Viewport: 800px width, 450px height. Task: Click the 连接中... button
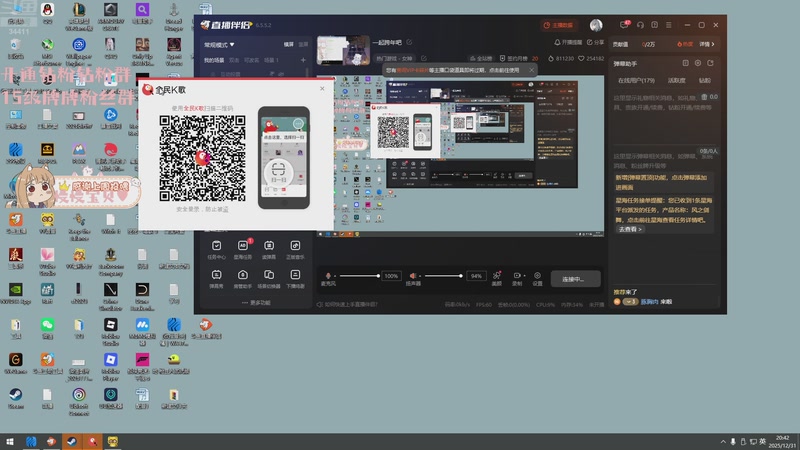pos(576,279)
